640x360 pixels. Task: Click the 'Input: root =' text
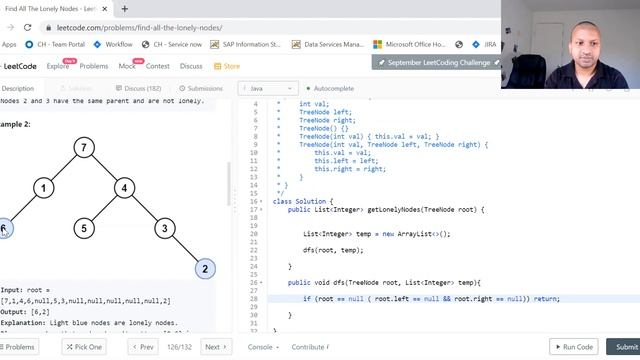point(25,290)
